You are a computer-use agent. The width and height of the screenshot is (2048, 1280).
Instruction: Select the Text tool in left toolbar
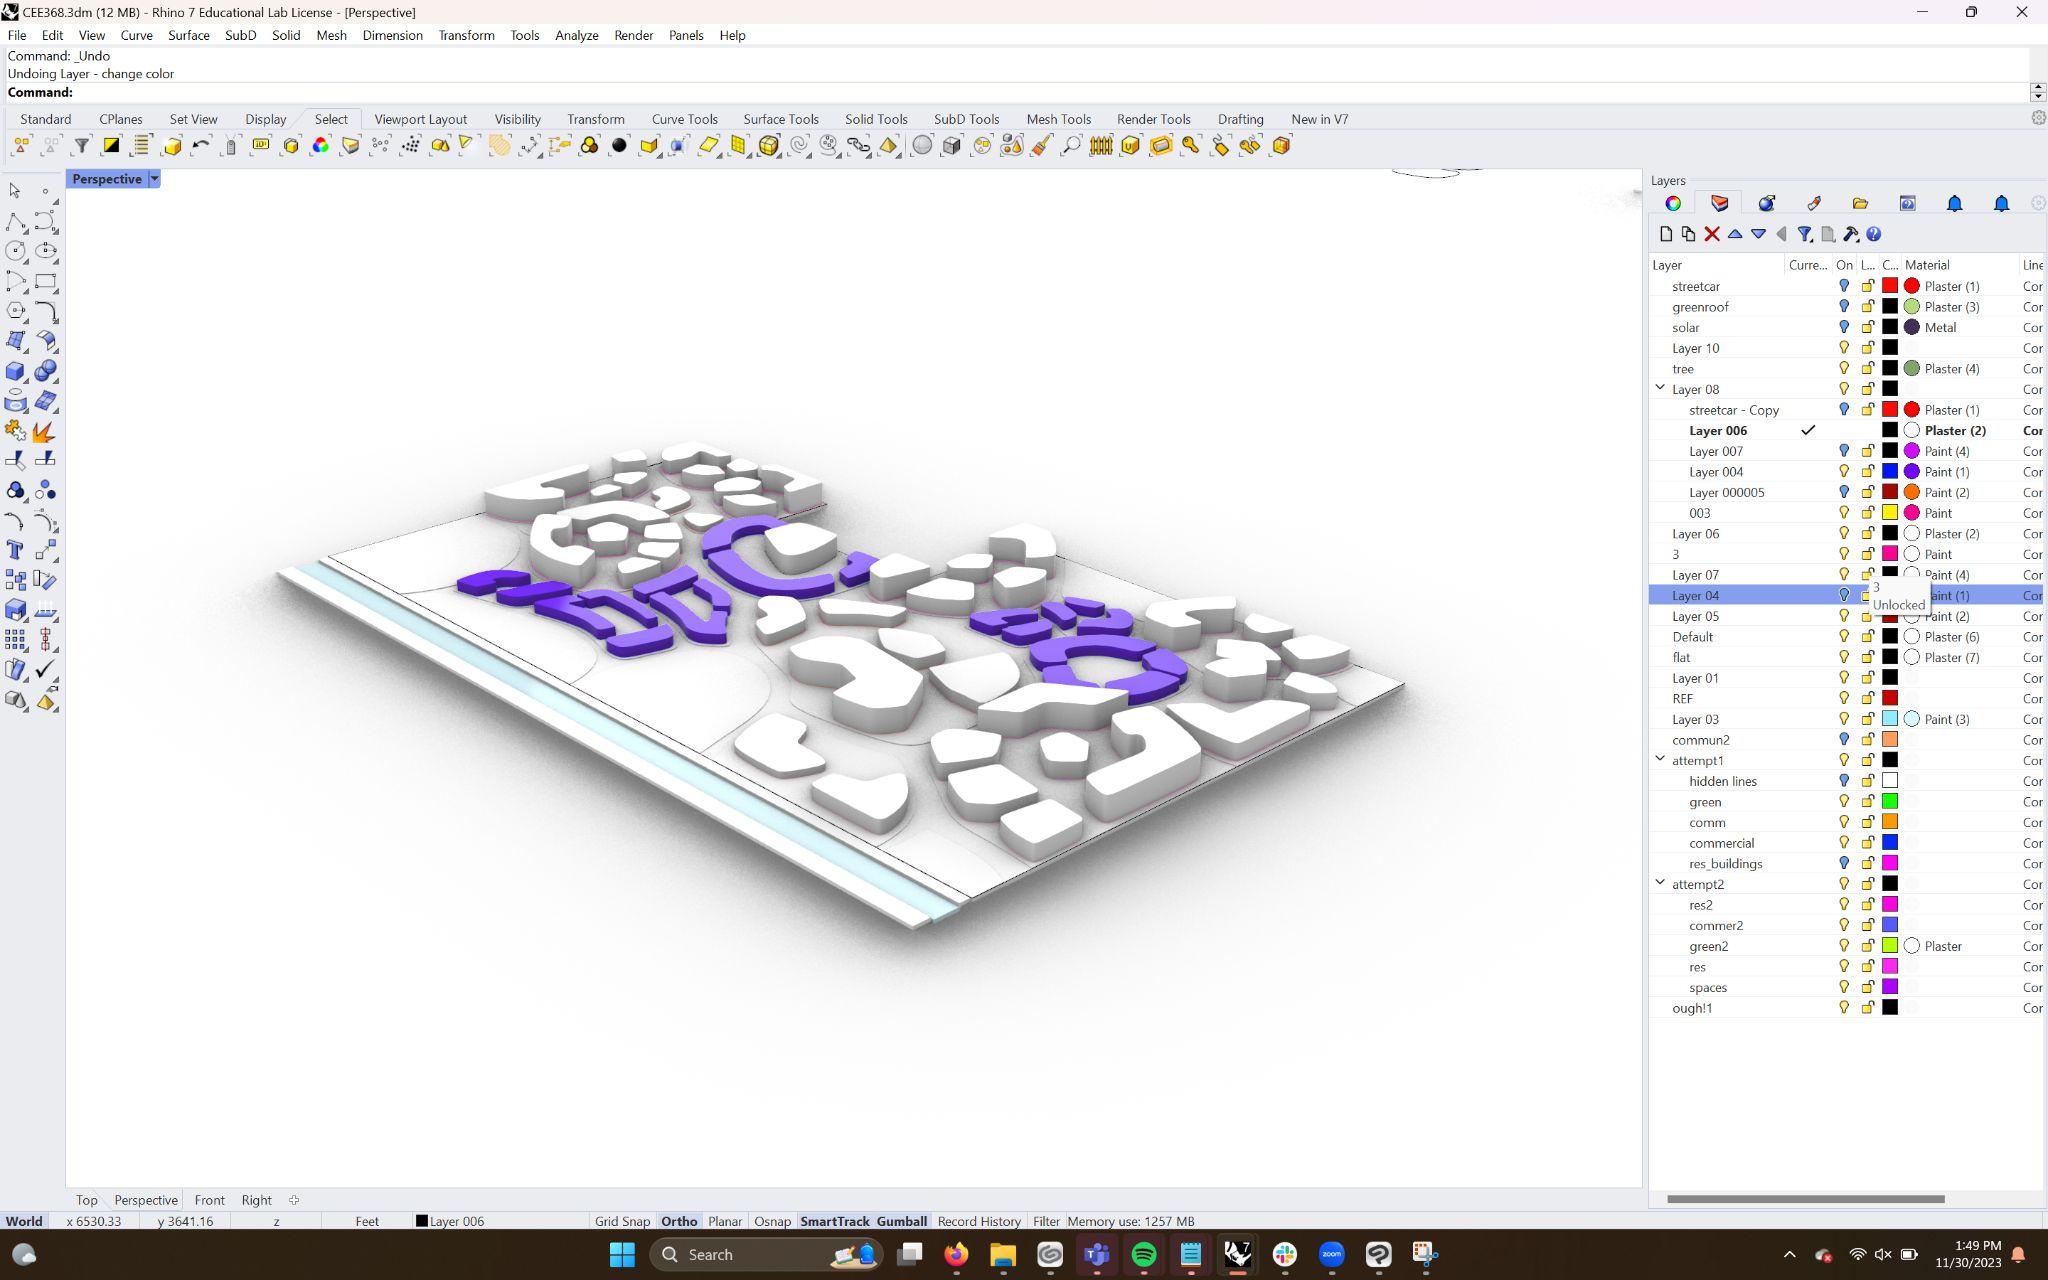pyautogui.click(x=15, y=550)
